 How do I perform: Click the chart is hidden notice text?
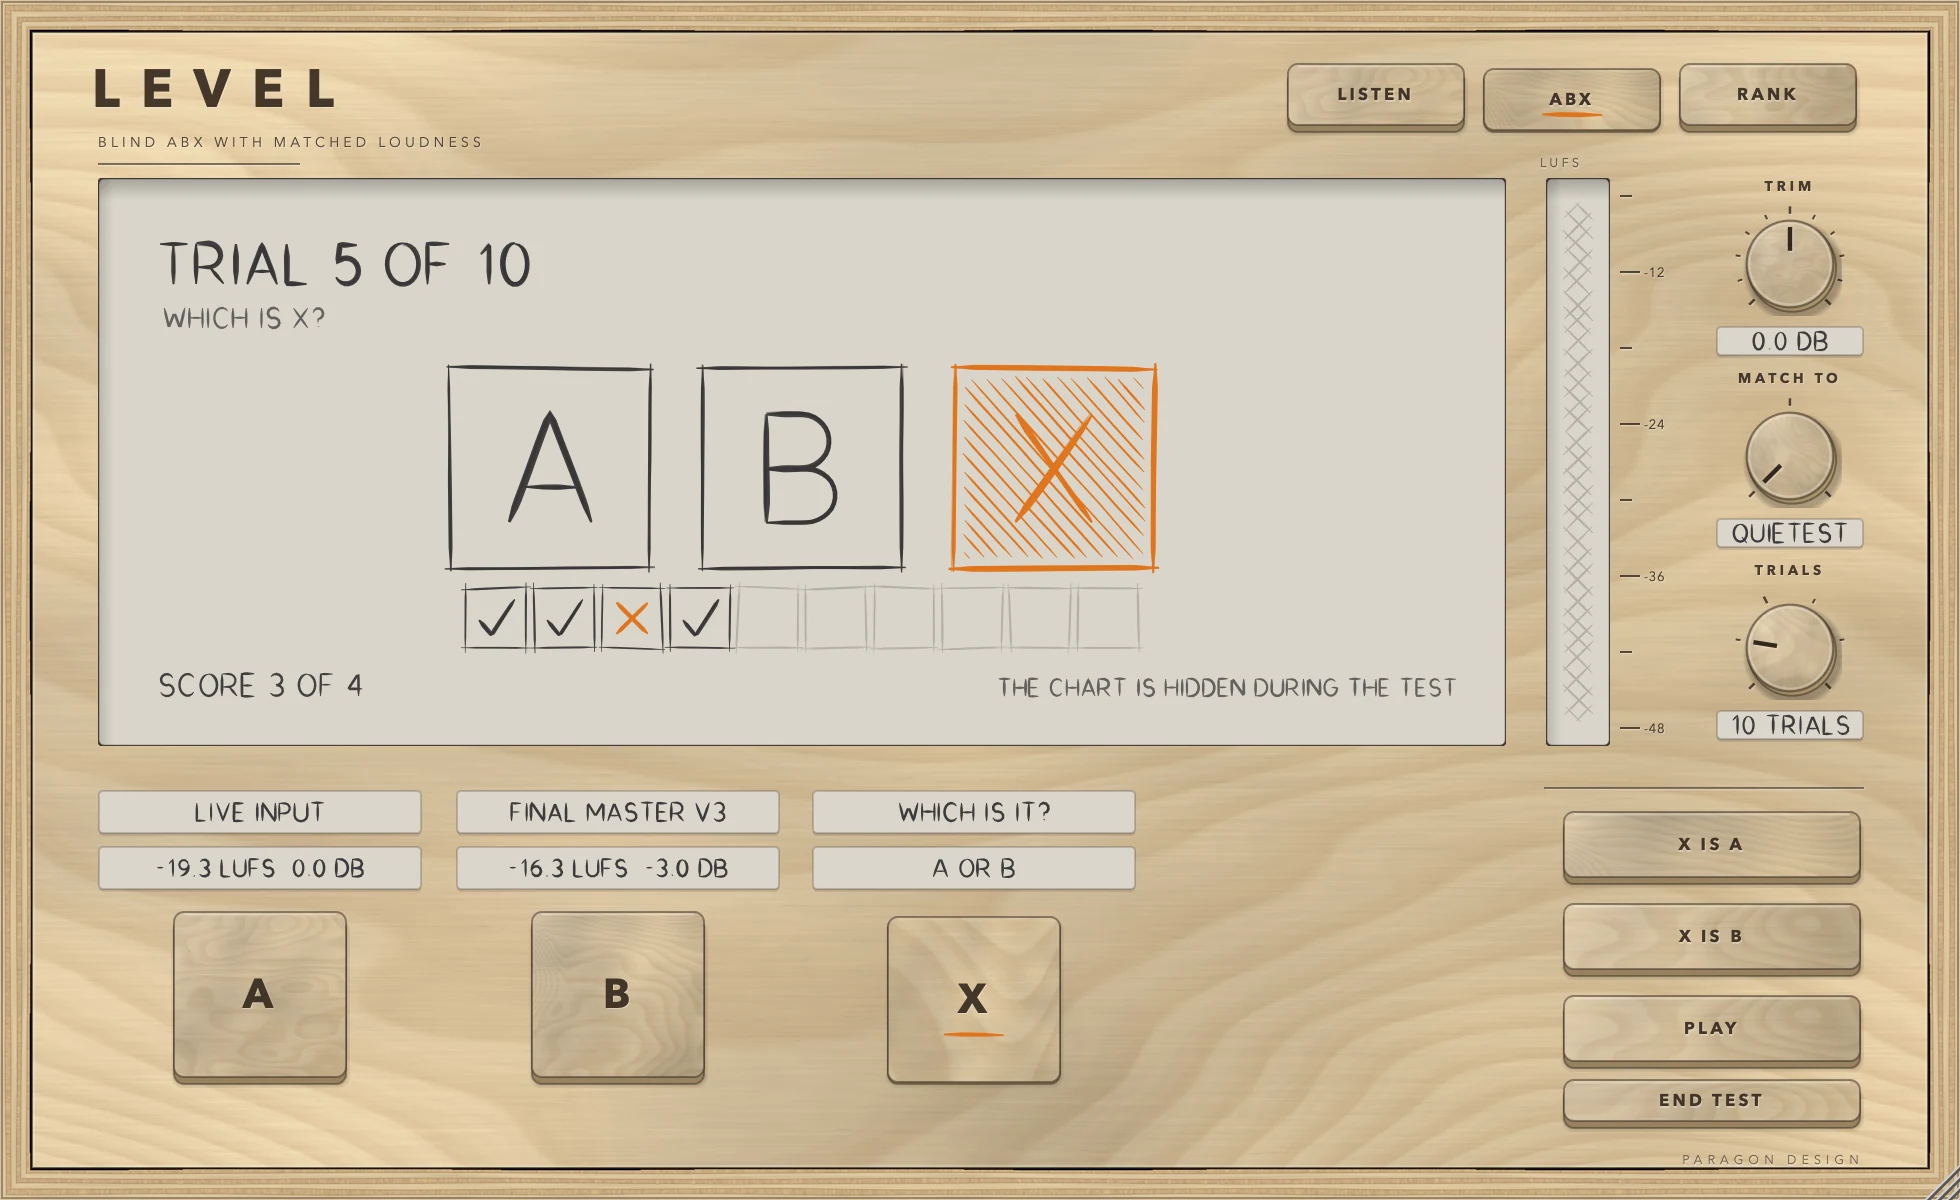tap(1226, 687)
